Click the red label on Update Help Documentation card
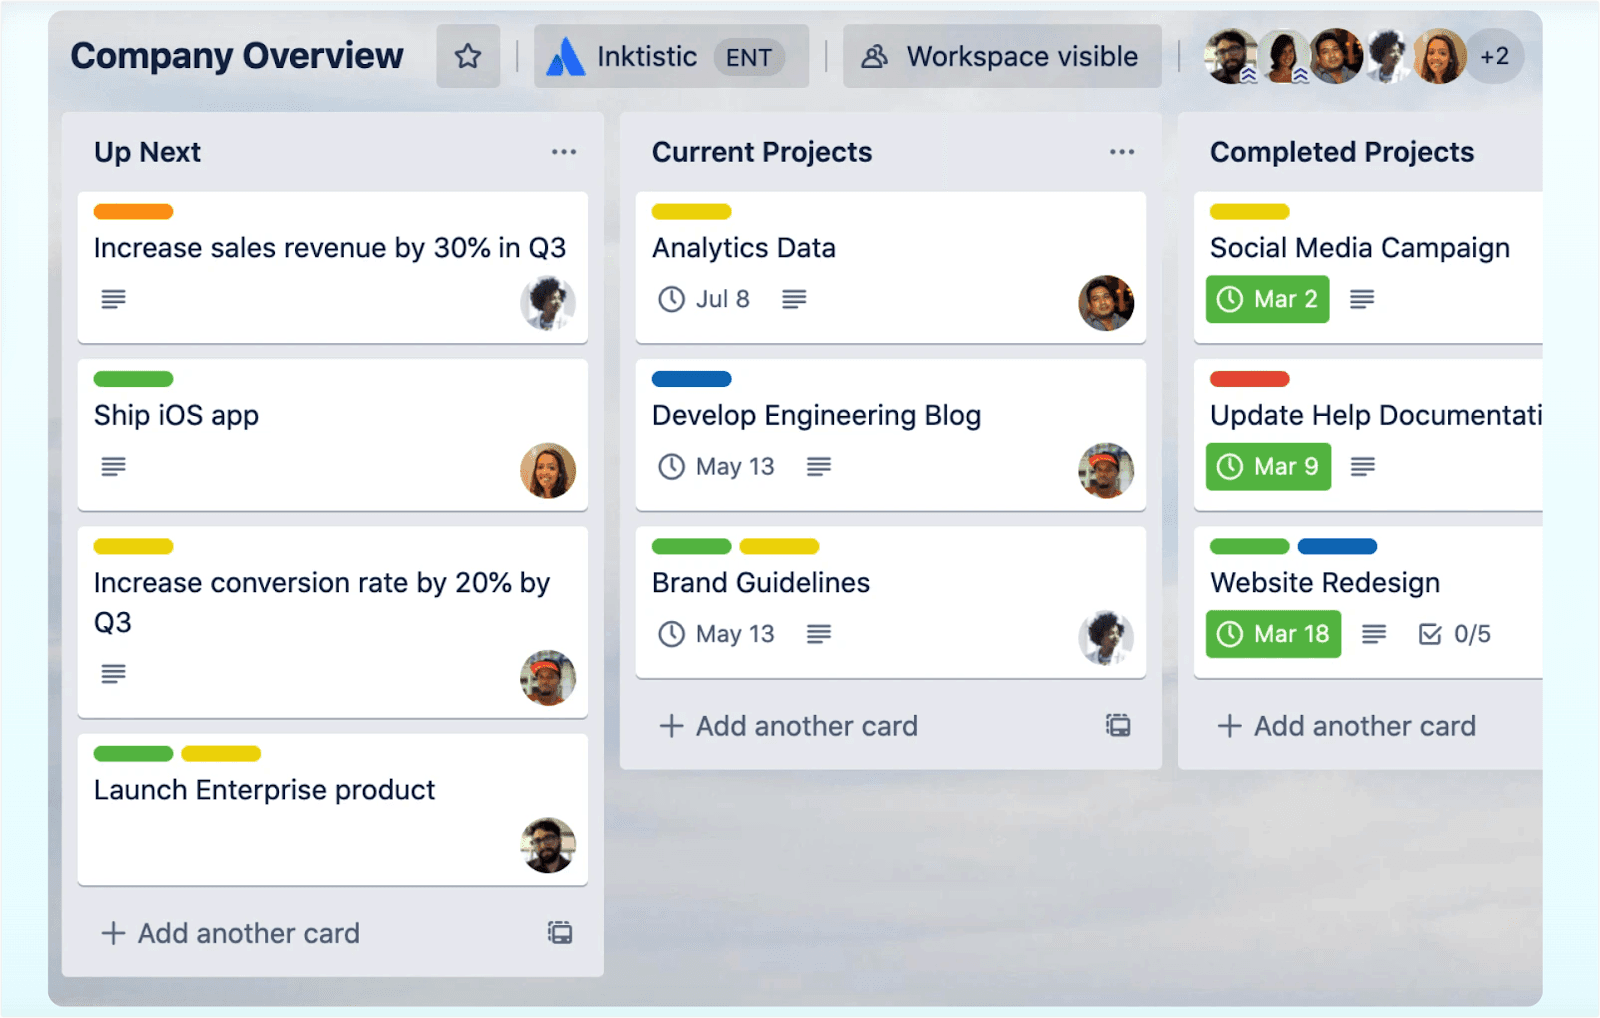This screenshot has width=1600, height=1018. point(1249,379)
